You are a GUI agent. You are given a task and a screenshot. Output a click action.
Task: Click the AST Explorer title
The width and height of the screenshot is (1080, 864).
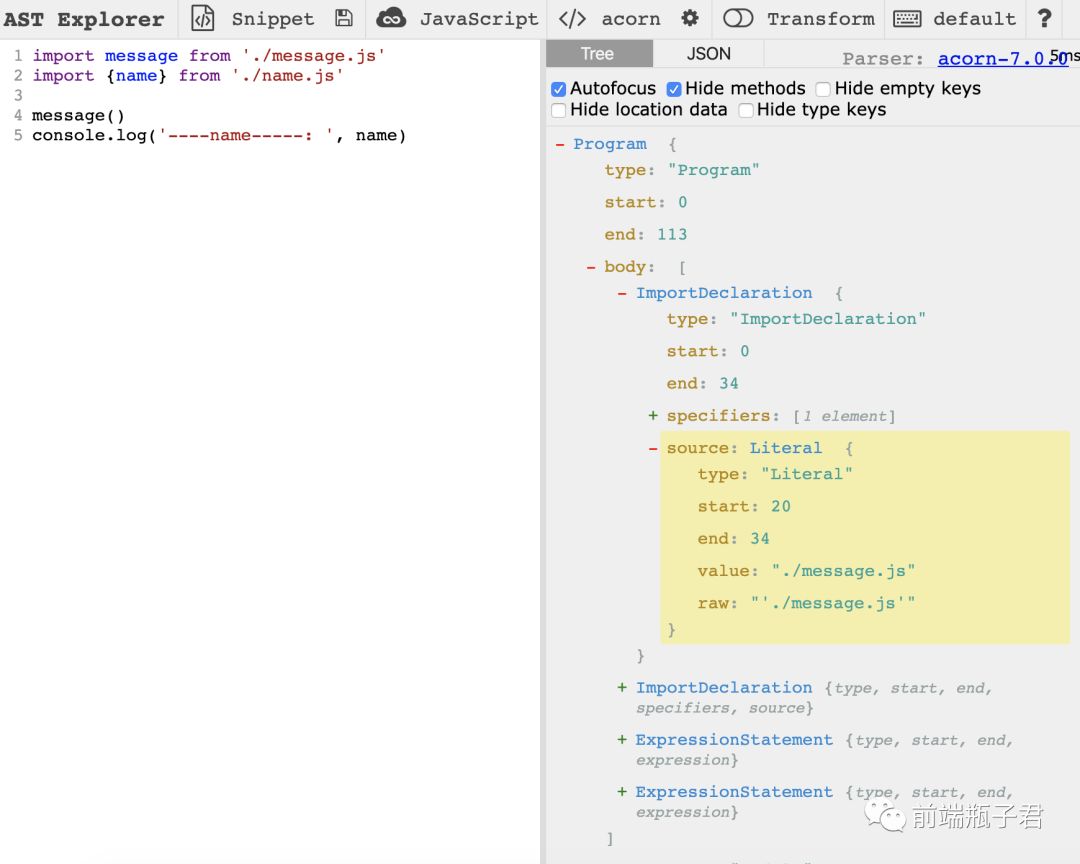coord(83,19)
